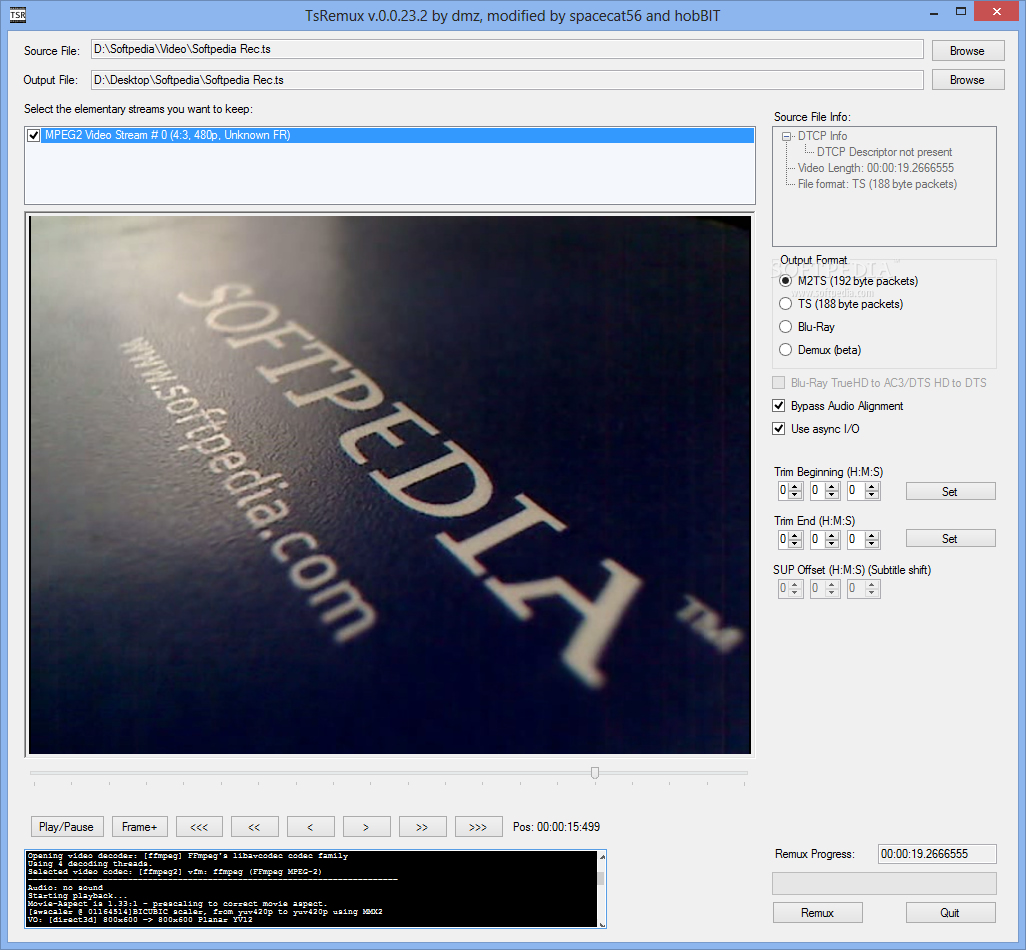
Task: Uncheck the MPEG2 Video Stream #0 checkbox
Action: [x=33, y=135]
